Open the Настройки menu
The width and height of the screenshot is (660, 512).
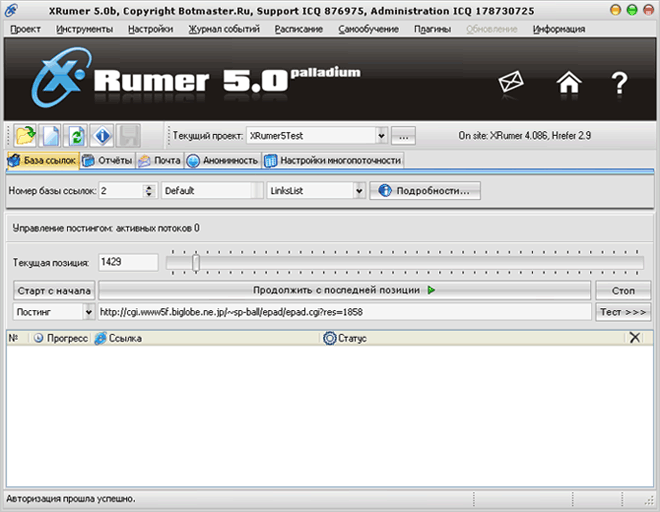tap(151, 29)
